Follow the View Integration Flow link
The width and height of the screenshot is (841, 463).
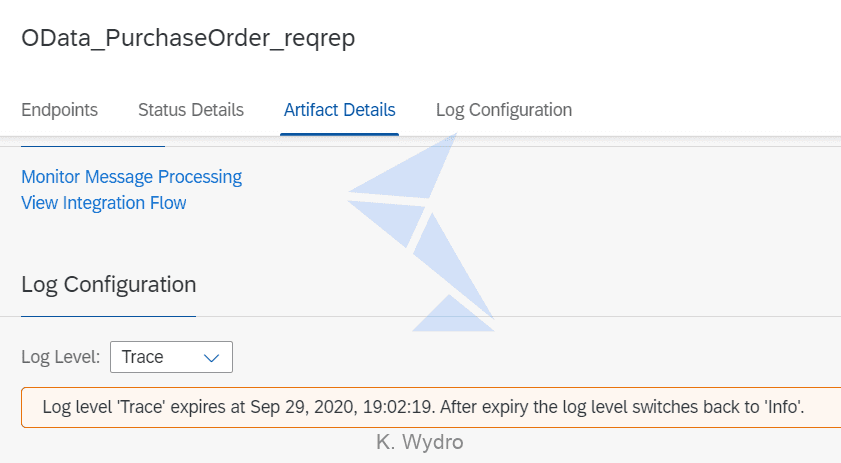[x=104, y=203]
